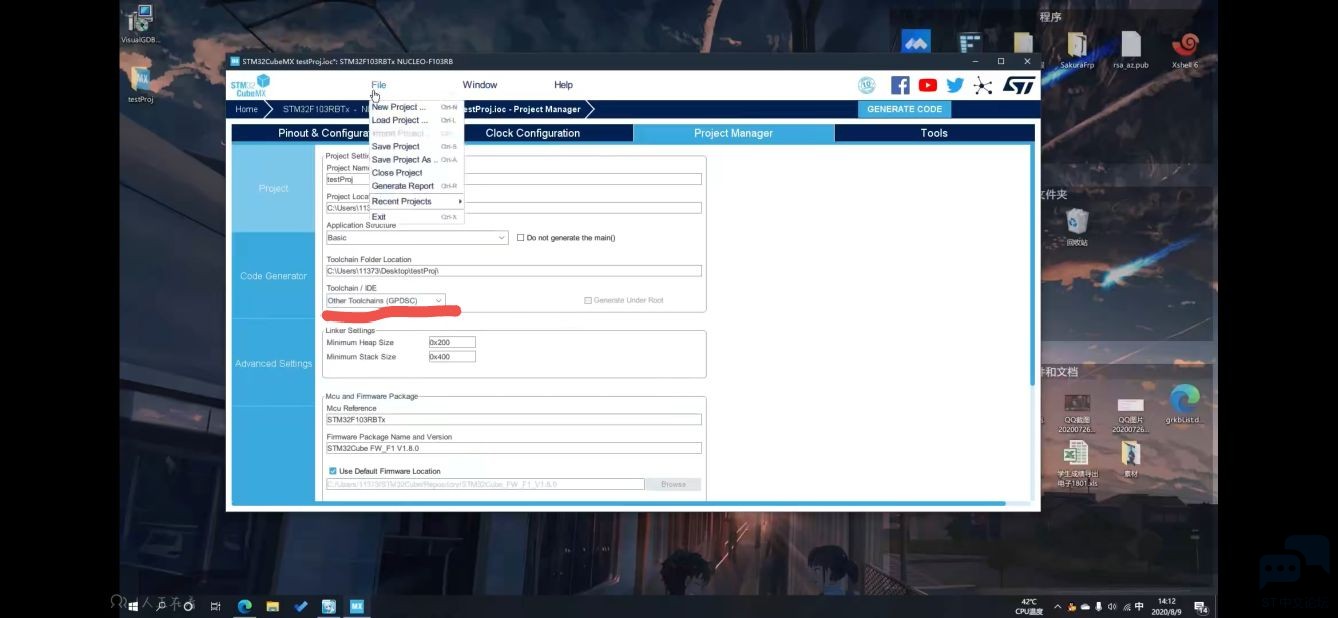The width and height of the screenshot is (1338, 618).
Task: Click the File menu
Action: click(x=378, y=85)
